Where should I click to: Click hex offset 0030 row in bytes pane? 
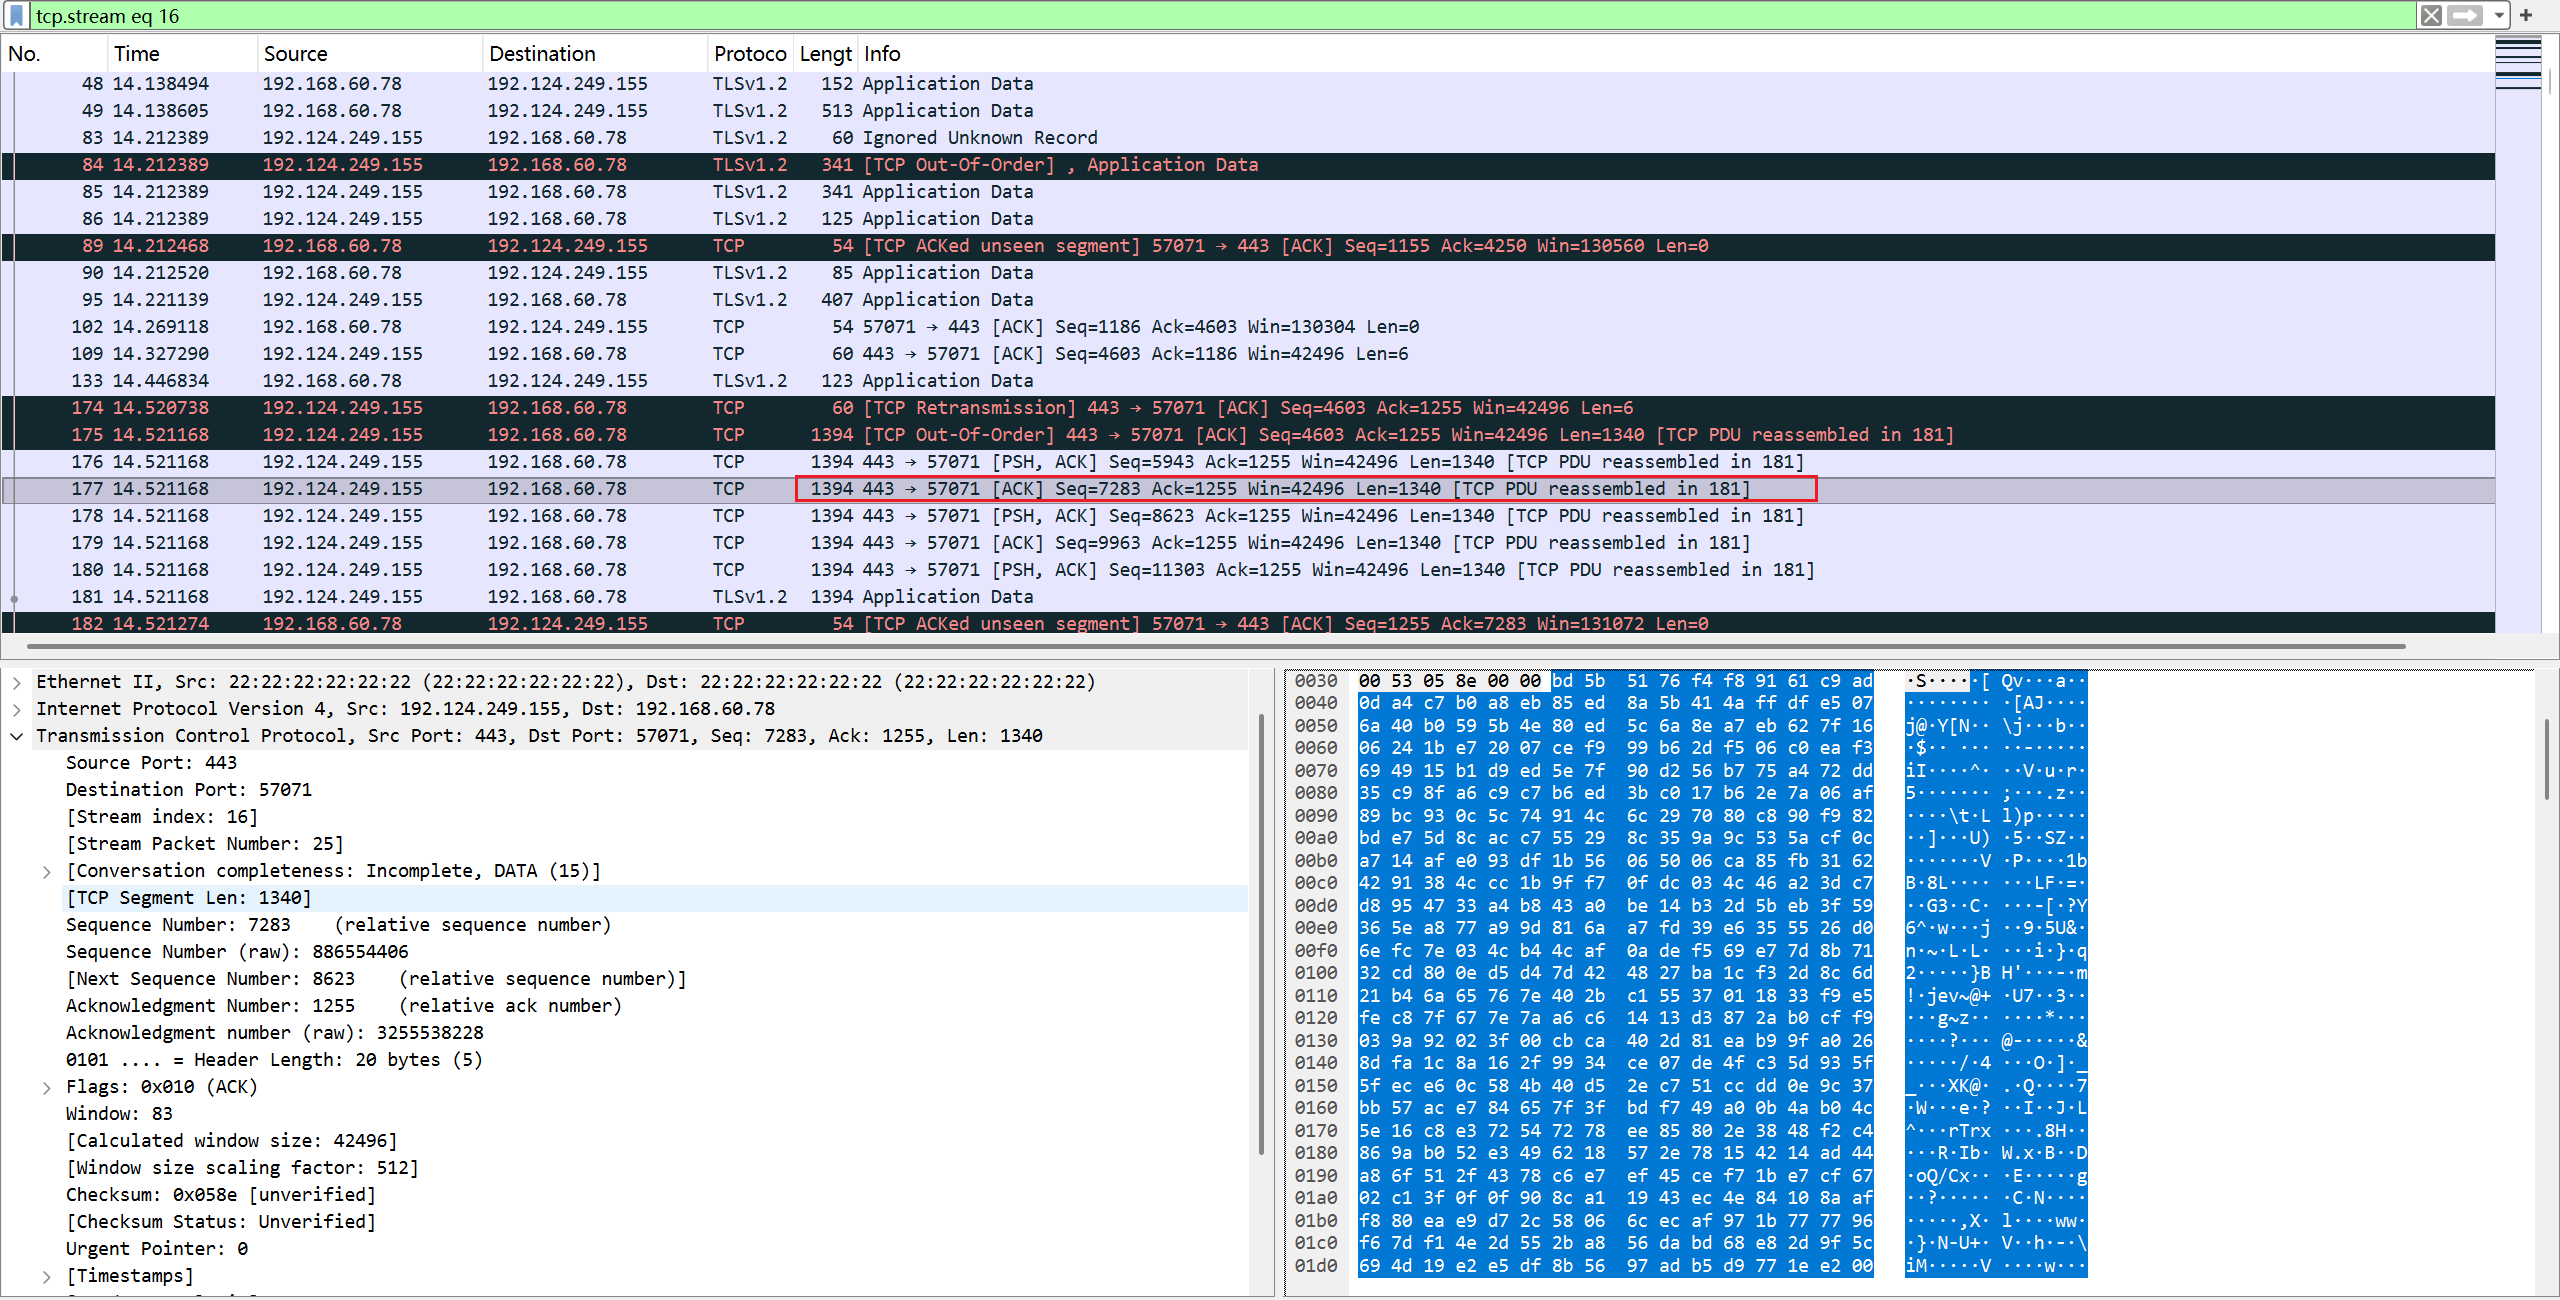pos(1316,681)
